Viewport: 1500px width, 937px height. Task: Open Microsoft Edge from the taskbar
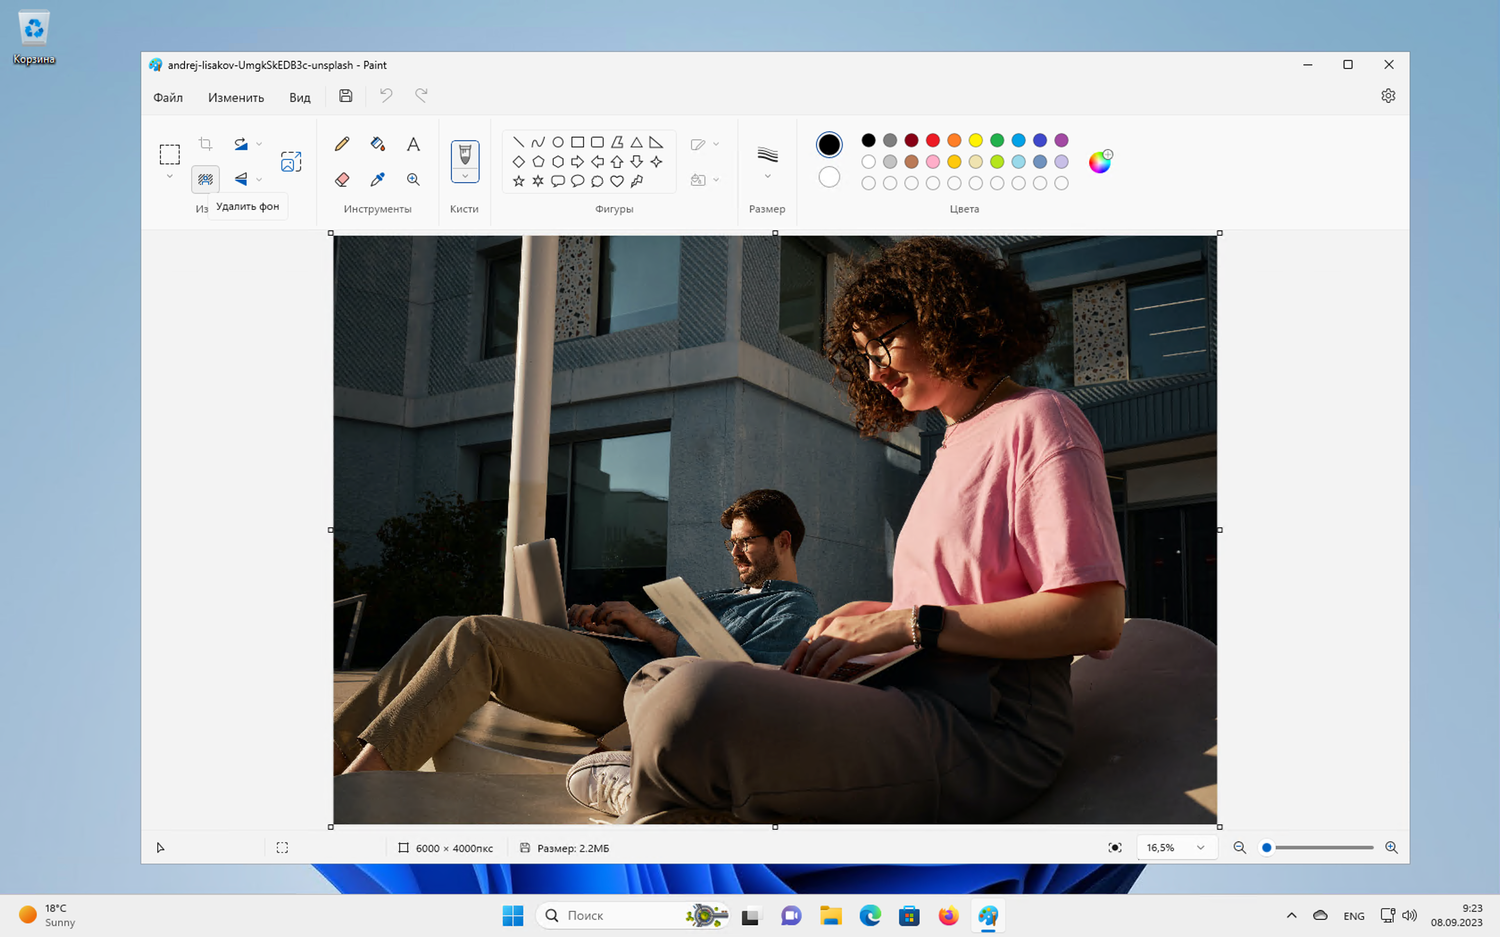[870, 915]
